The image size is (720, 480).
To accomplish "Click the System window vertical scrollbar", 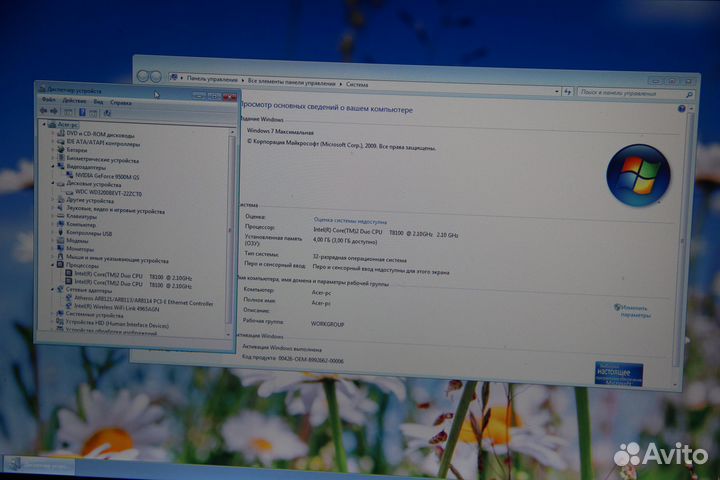I will point(682,241).
